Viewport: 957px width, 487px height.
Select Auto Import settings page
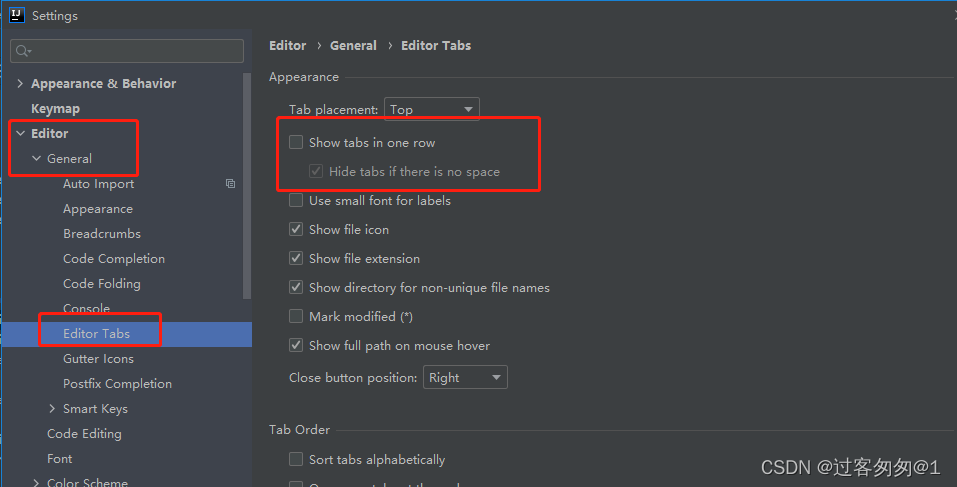(x=98, y=184)
